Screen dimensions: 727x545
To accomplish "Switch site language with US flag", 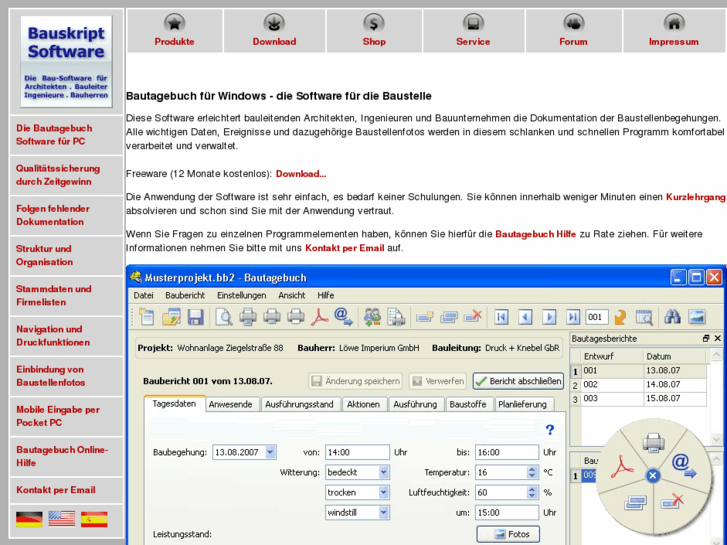I will pos(62,519).
